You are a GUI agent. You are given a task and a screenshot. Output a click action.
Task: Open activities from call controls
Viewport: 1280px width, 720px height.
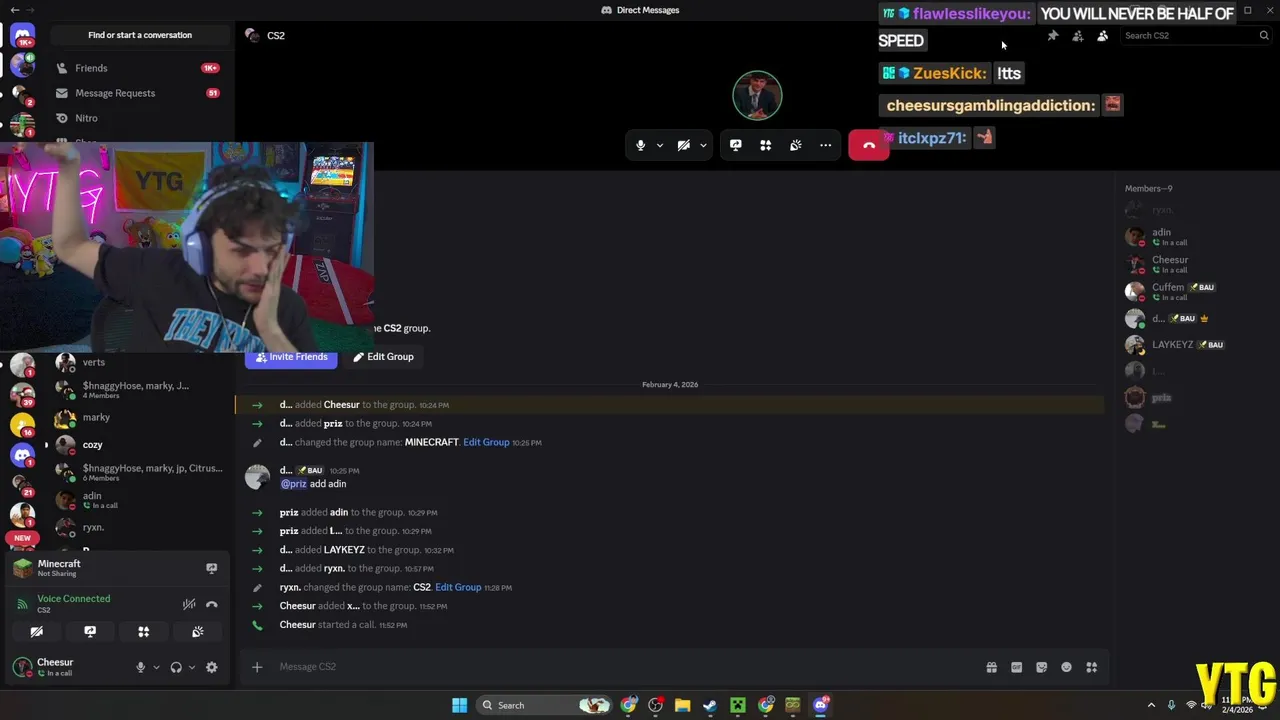[x=766, y=145]
